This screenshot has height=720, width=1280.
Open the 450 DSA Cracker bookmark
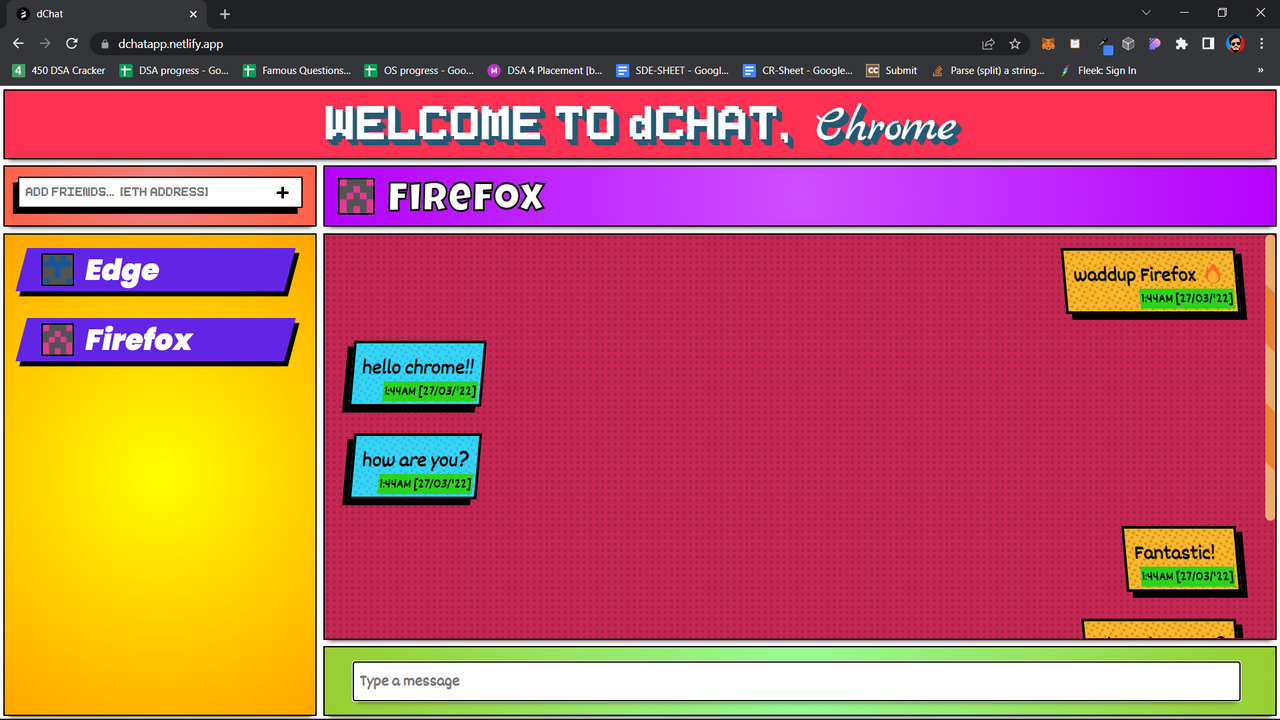(59, 71)
